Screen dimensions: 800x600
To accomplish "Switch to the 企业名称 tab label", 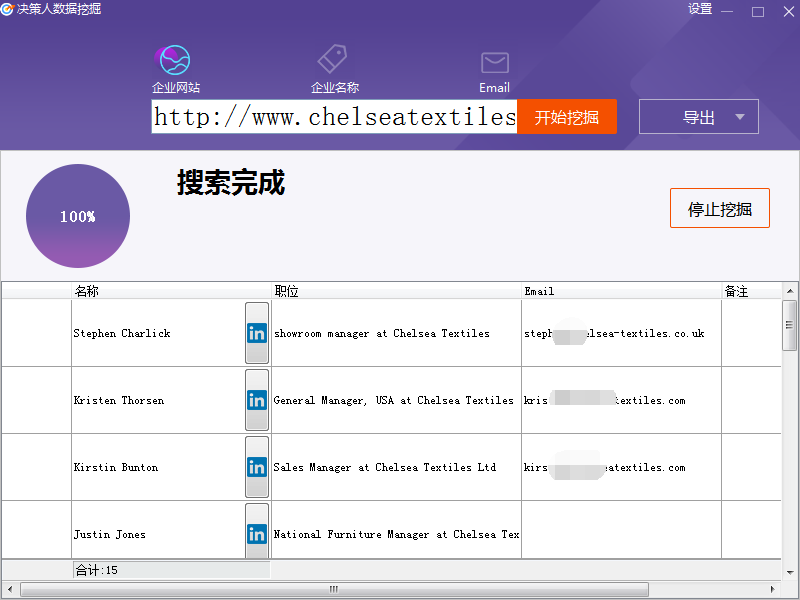I will pyautogui.click(x=335, y=88).
